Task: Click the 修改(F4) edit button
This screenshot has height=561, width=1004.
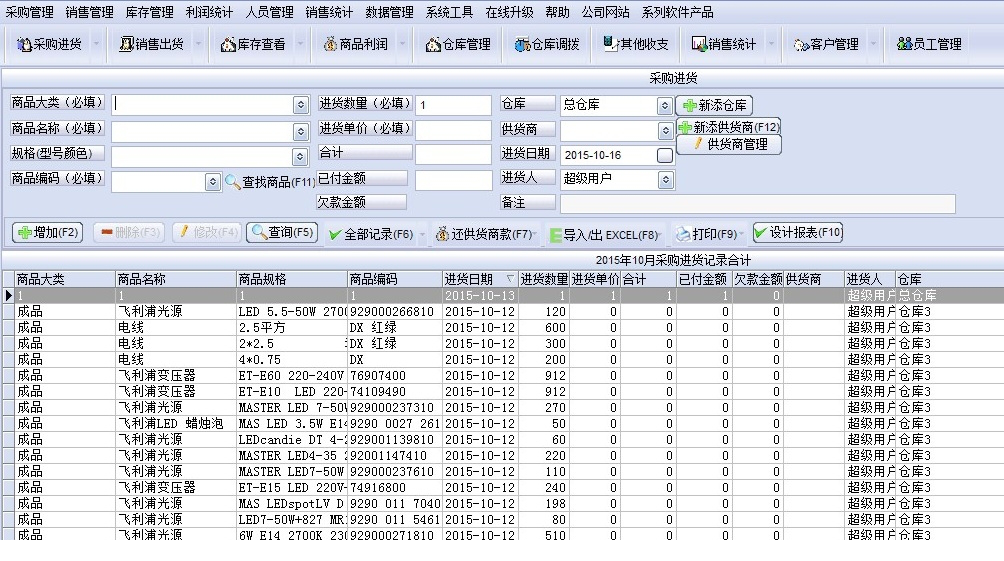Action: click(x=206, y=232)
